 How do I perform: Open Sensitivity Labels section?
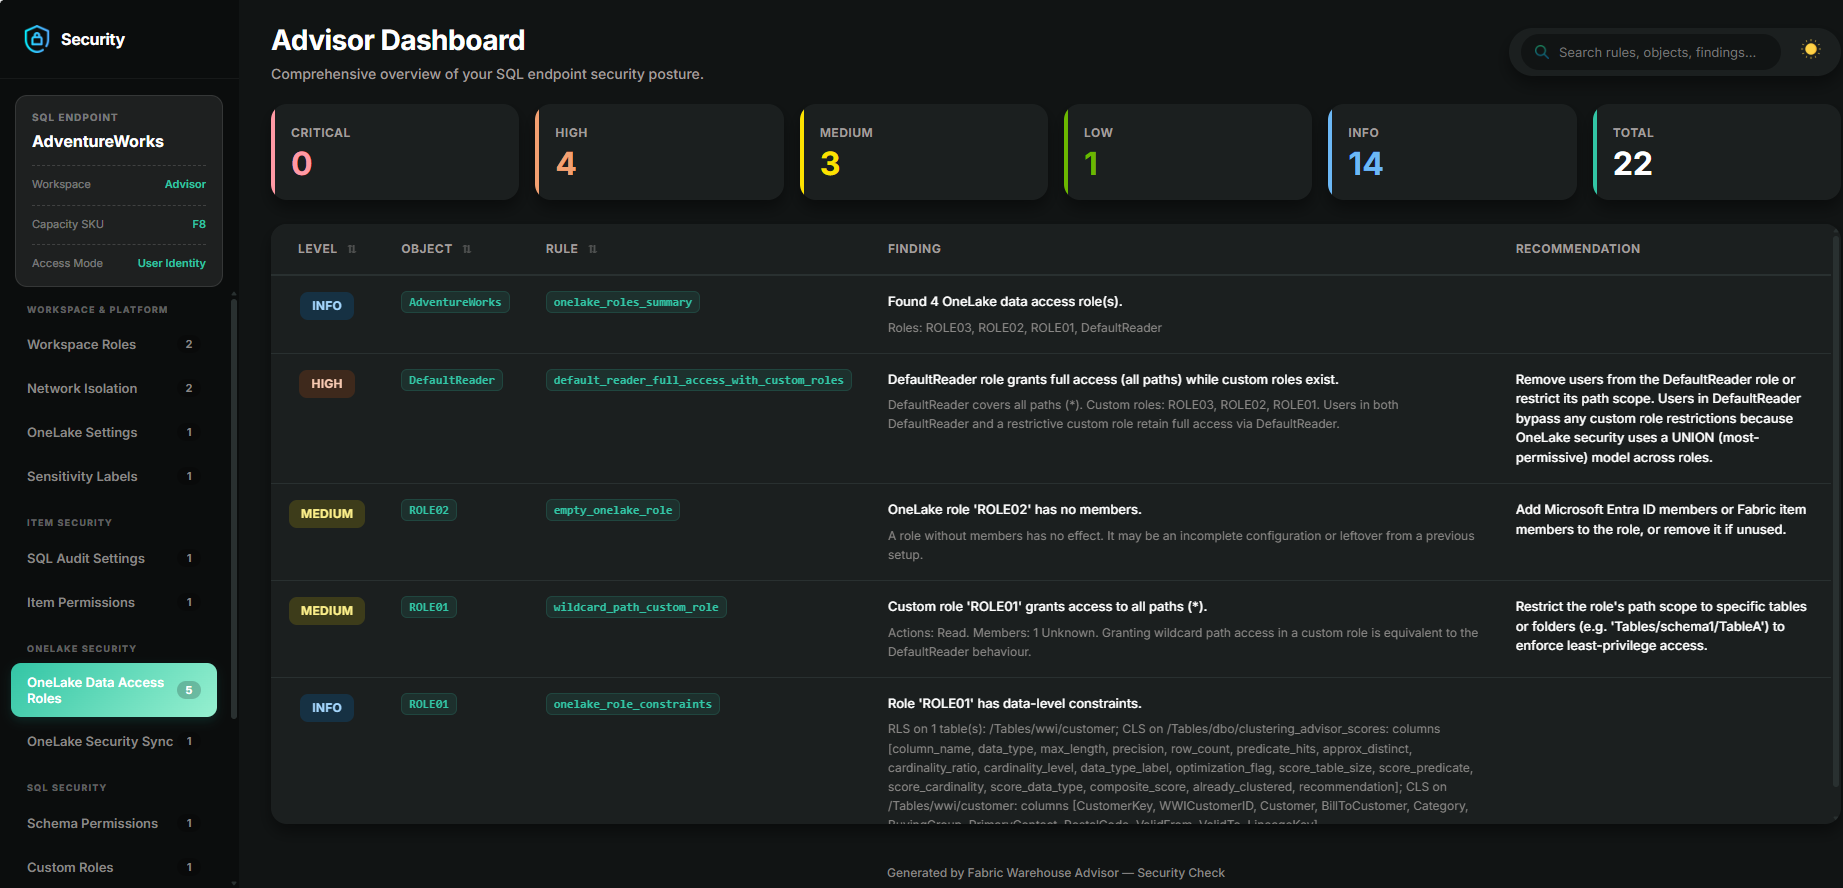[x=113, y=477]
